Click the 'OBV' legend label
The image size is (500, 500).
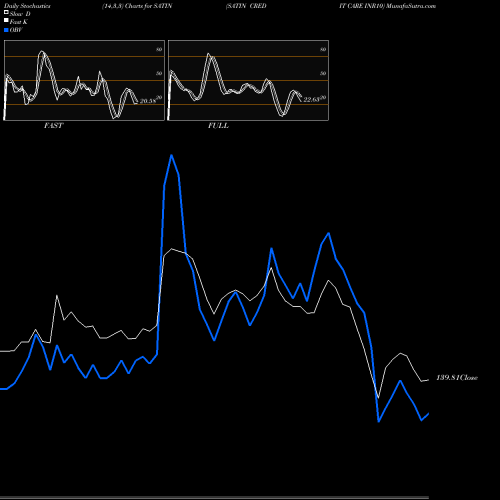(x=16, y=30)
